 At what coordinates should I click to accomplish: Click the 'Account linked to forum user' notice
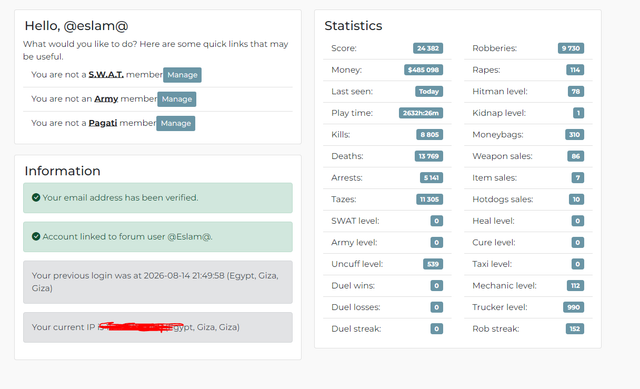[x=158, y=237]
